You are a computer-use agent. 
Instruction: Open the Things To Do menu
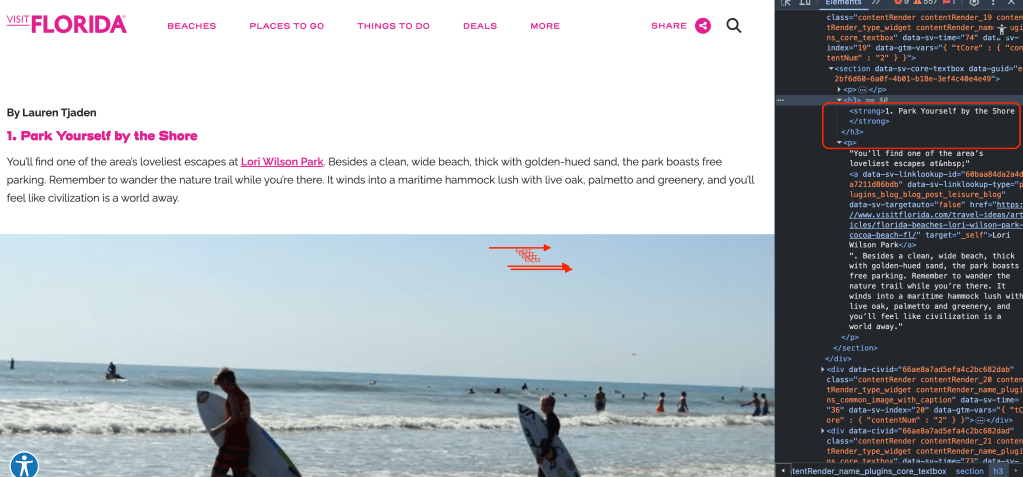tap(393, 26)
